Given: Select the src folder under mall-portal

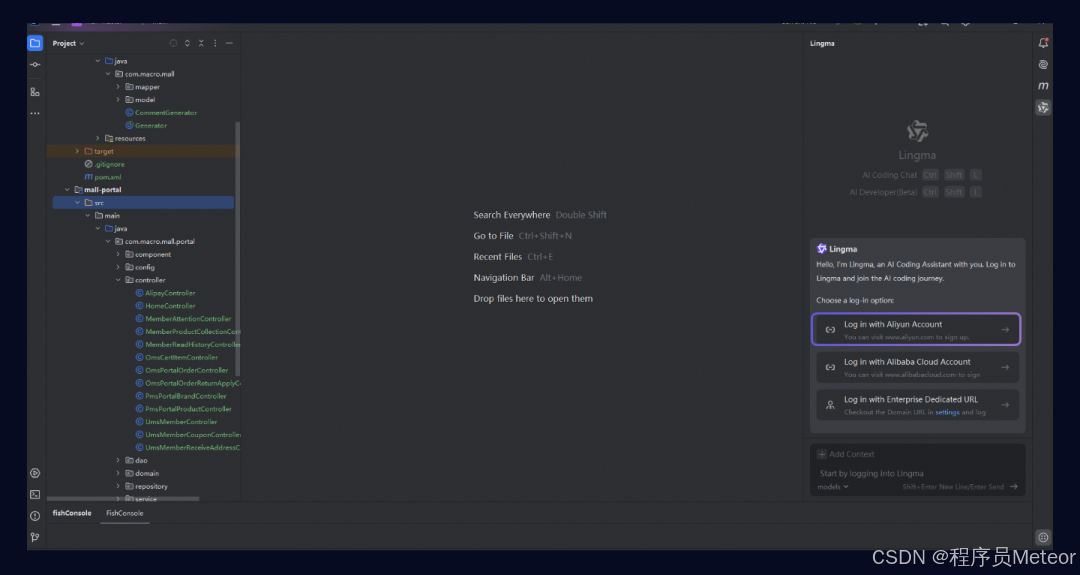Looking at the screenshot, I should coord(143,203).
